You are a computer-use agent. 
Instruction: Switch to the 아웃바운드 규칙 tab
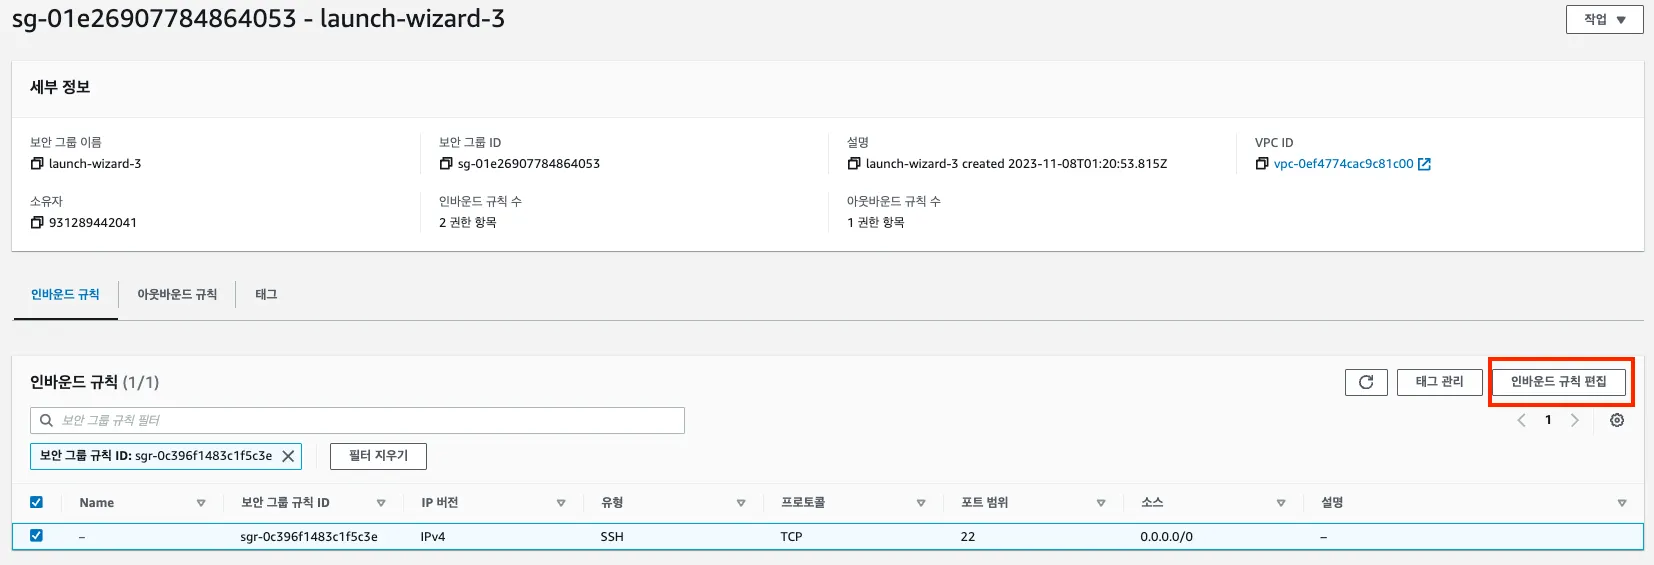tap(177, 295)
